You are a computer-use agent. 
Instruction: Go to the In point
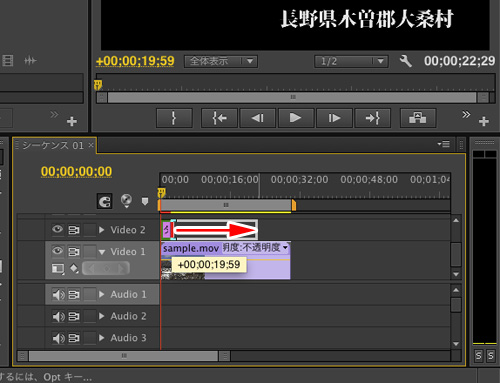[x=219, y=118]
